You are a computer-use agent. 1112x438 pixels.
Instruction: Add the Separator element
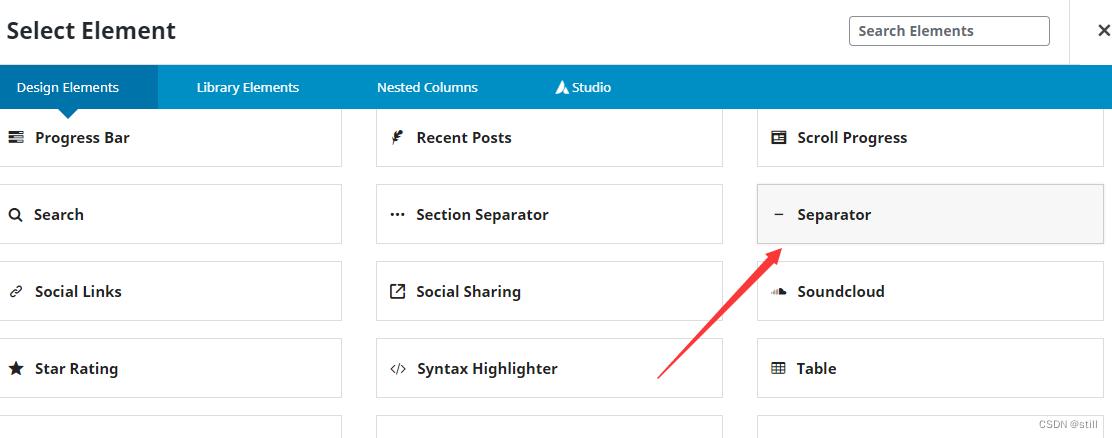coord(930,214)
